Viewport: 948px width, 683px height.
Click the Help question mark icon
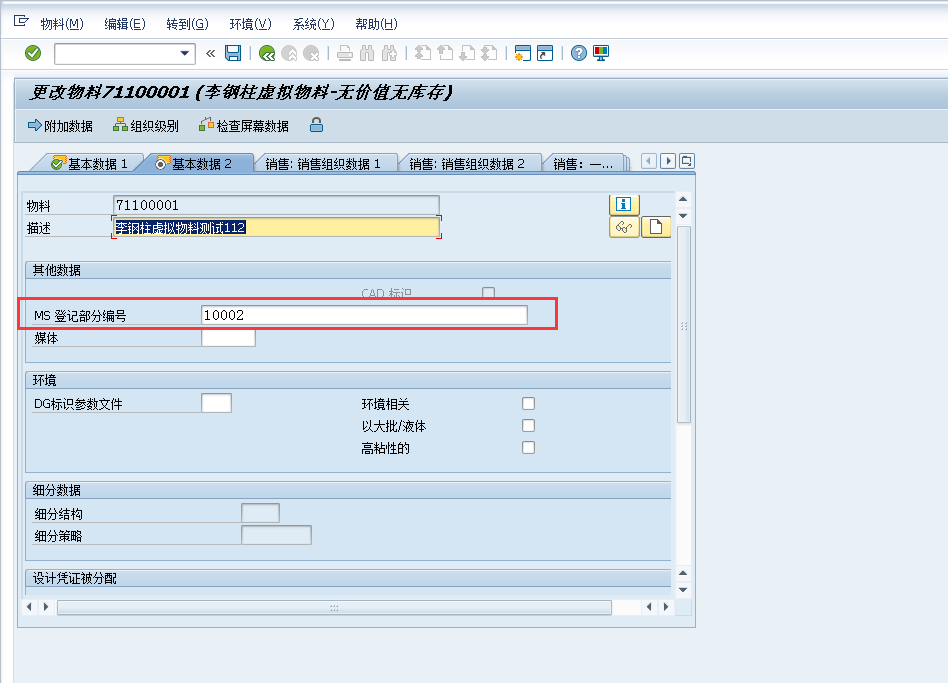click(x=577, y=52)
